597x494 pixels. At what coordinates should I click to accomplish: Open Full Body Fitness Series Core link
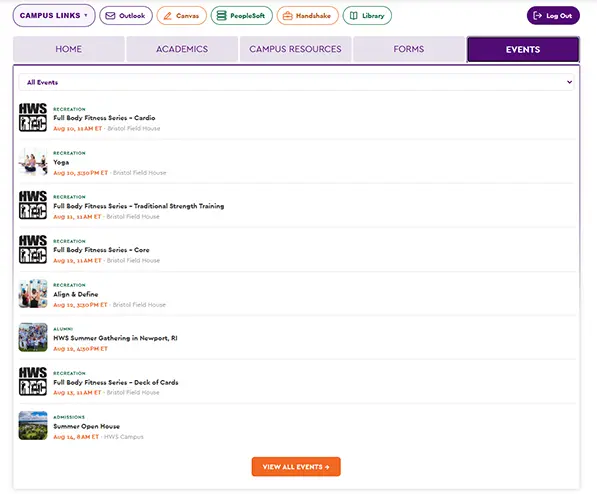(x=101, y=250)
